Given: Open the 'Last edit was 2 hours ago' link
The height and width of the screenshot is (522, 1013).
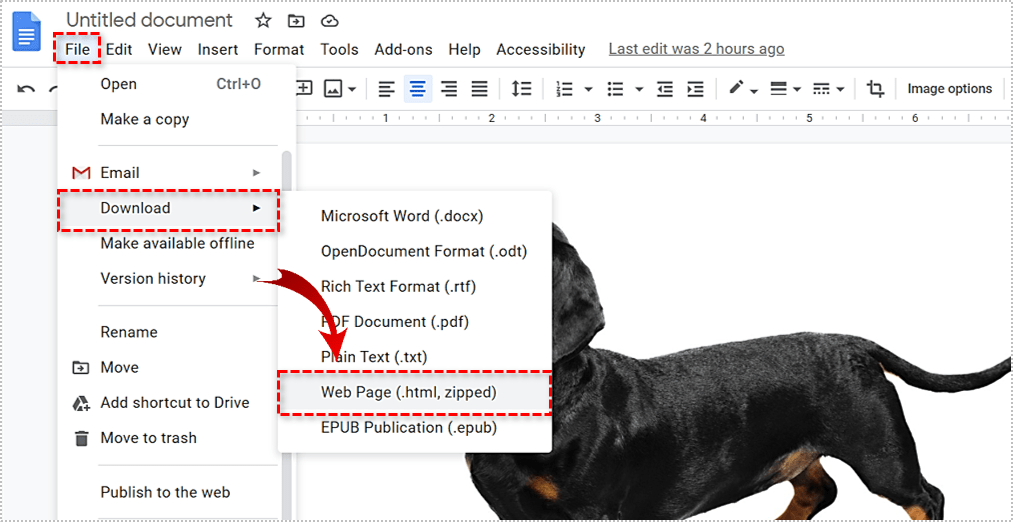Looking at the screenshot, I should click(696, 49).
